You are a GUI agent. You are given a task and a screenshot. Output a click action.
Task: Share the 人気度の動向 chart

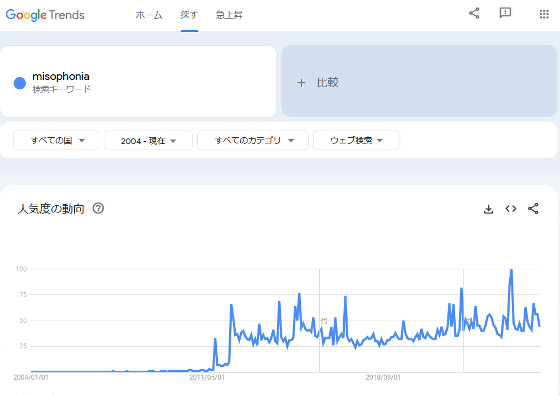pos(533,209)
